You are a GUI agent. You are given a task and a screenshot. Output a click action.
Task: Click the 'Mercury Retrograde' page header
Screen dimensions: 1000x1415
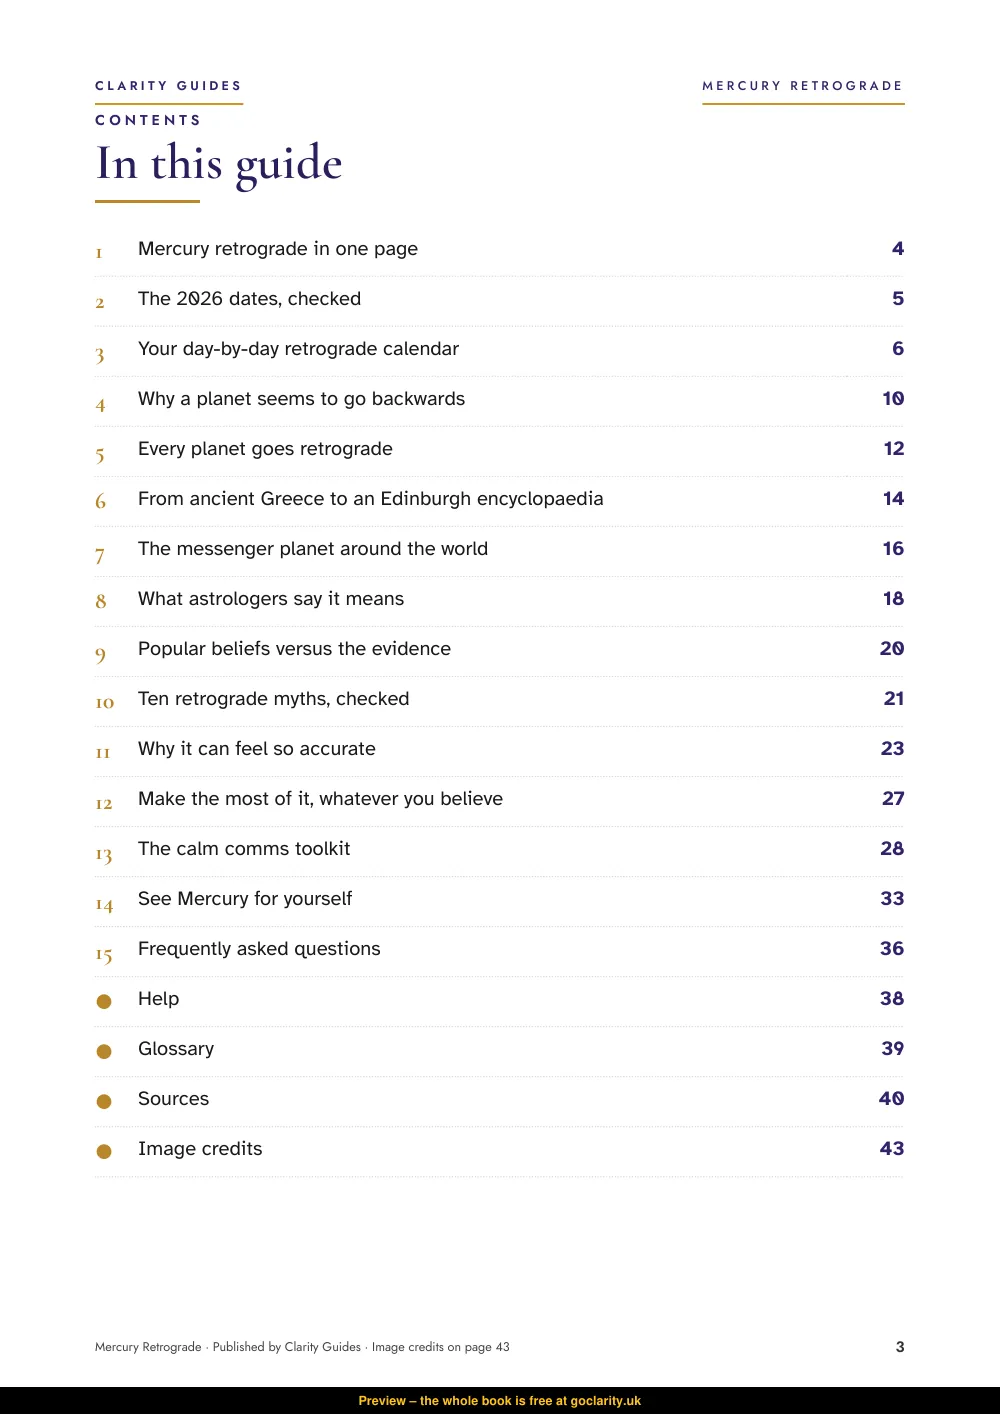803,86
